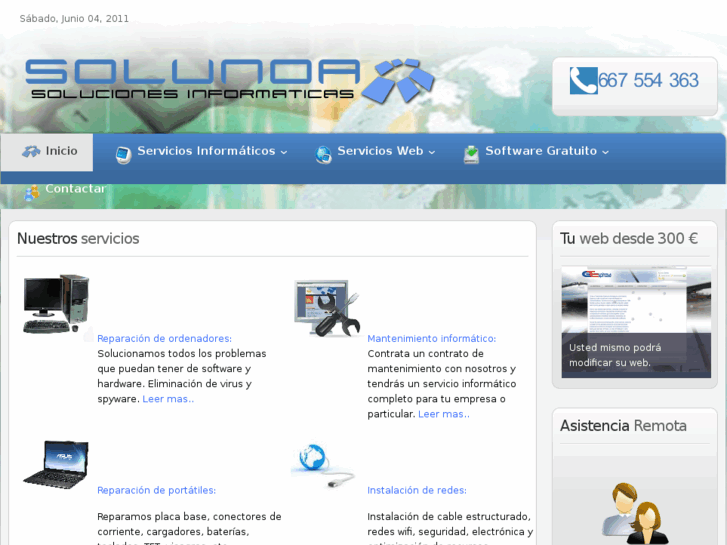Viewport: 727px width, 545px height.
Task: Click the date 'Sábado, Junio 04, 2011'
Action: [x=74, y=19]
